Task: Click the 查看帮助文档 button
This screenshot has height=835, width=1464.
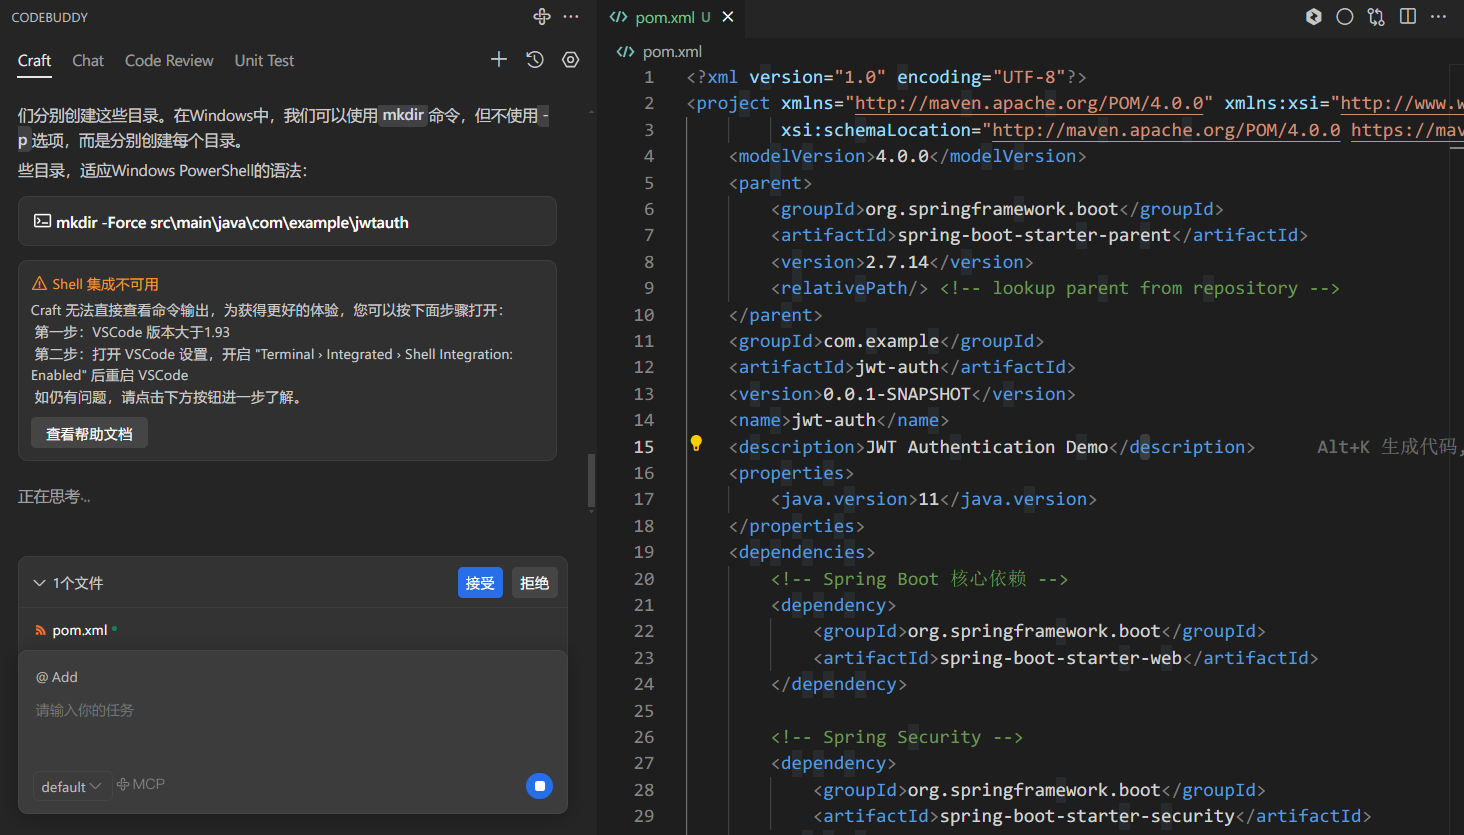Action: click(x=89, y=434)
